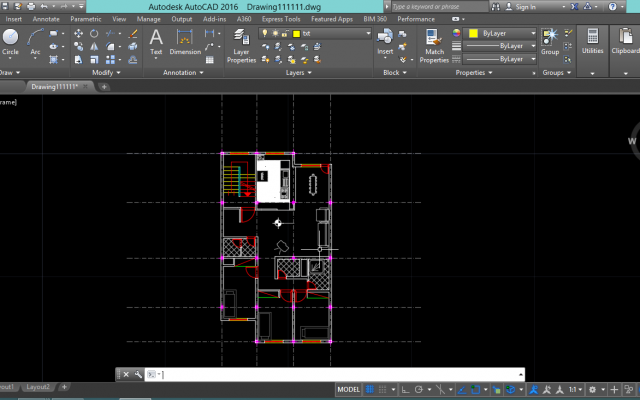Expand the Modify panel
The height and width of the screenshot is (400, 640).
[107, 73]
